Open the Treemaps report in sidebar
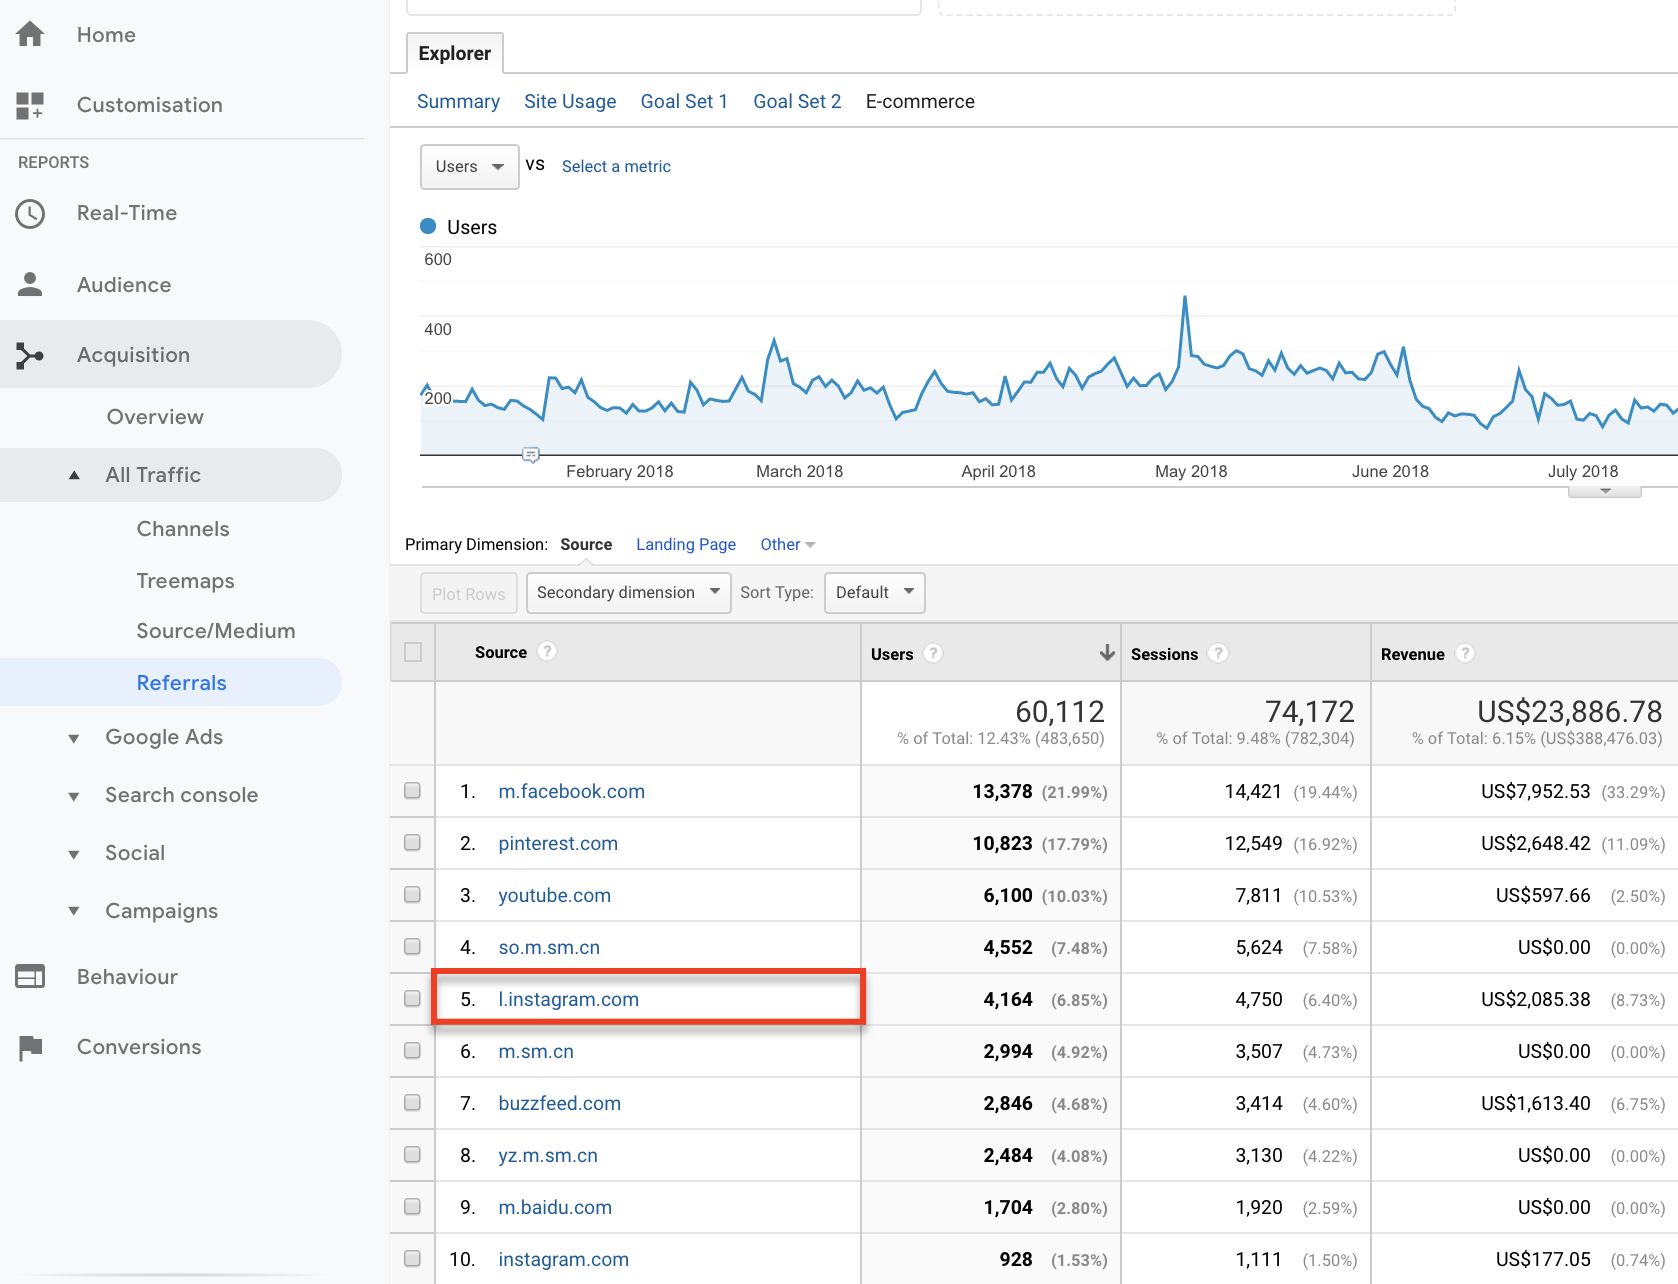 click(186, 581)
